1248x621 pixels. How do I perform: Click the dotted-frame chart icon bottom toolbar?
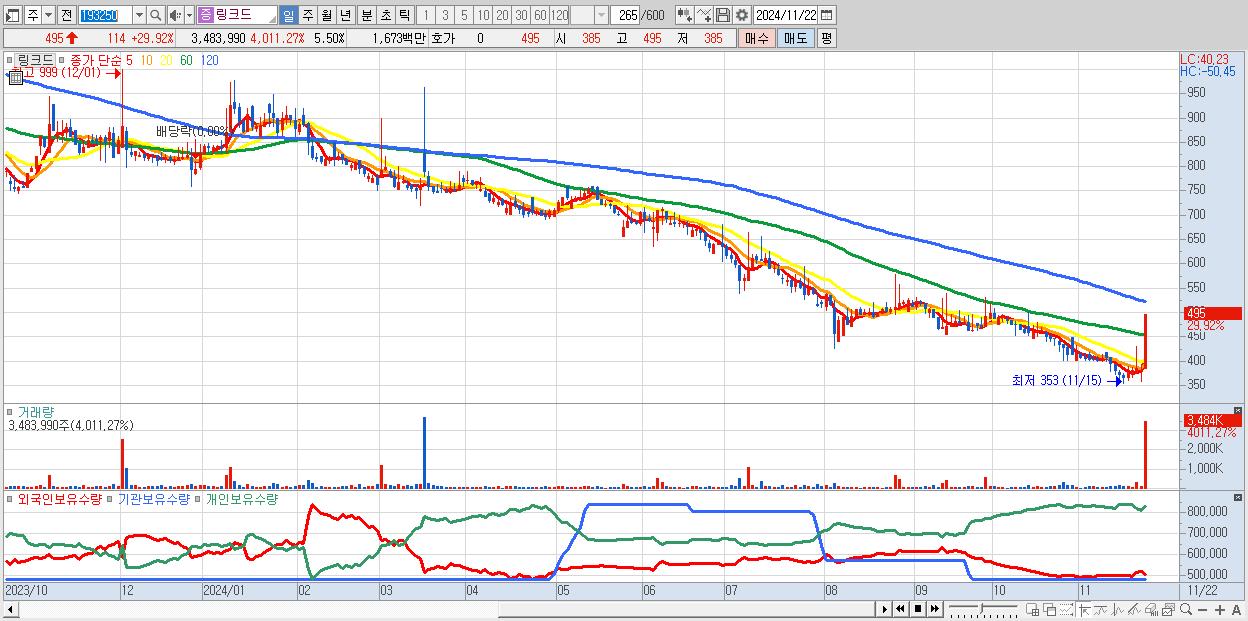coord(1067,609)
